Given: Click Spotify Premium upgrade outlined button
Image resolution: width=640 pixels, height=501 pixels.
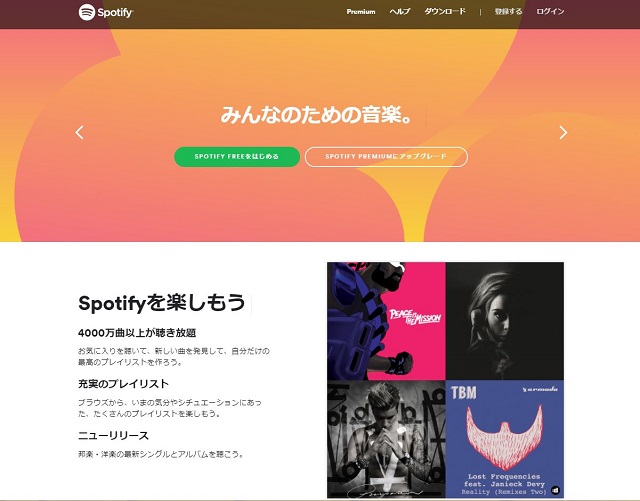Looking at the screenshot, I should coord(386,157).
